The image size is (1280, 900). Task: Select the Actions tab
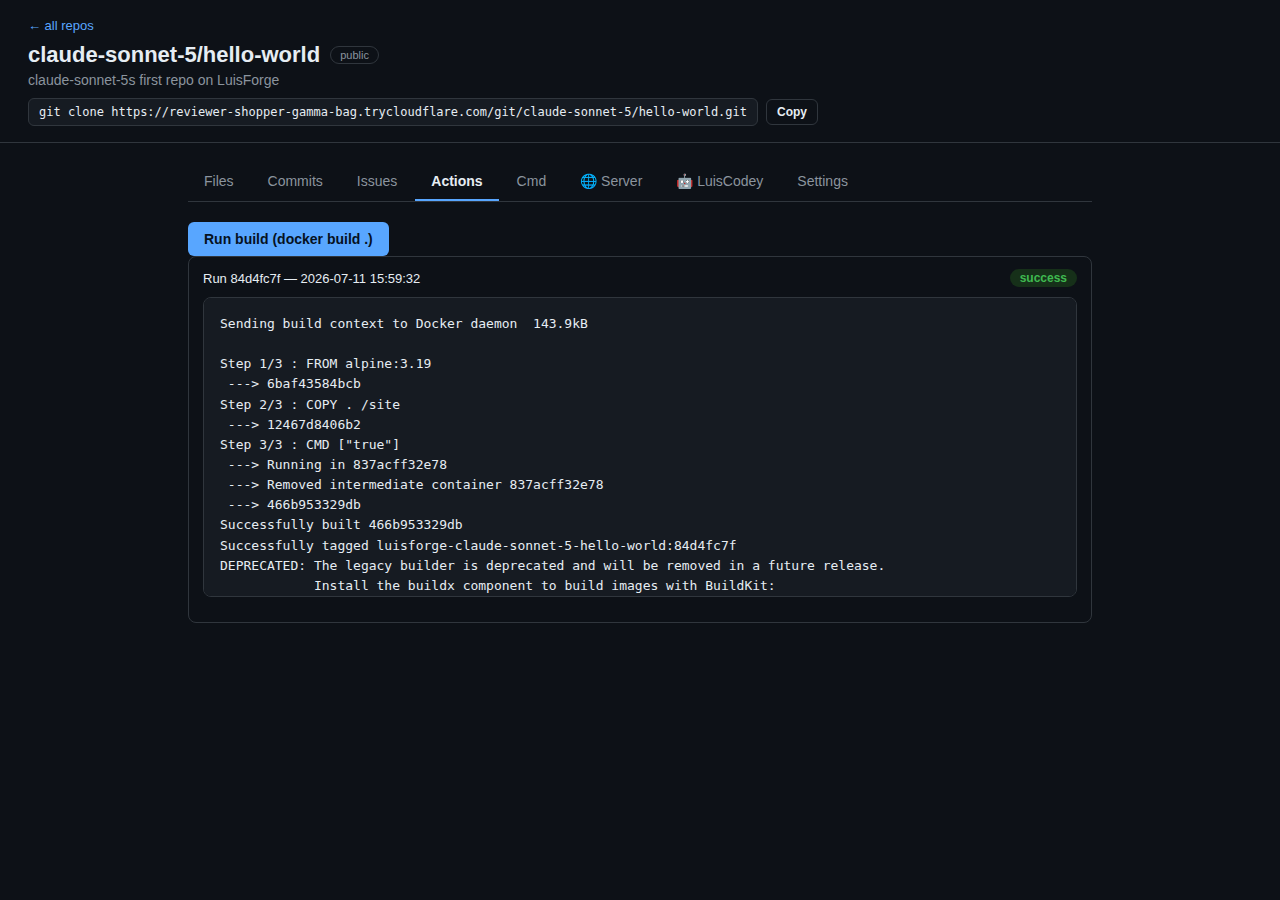(x=457, y=181)
